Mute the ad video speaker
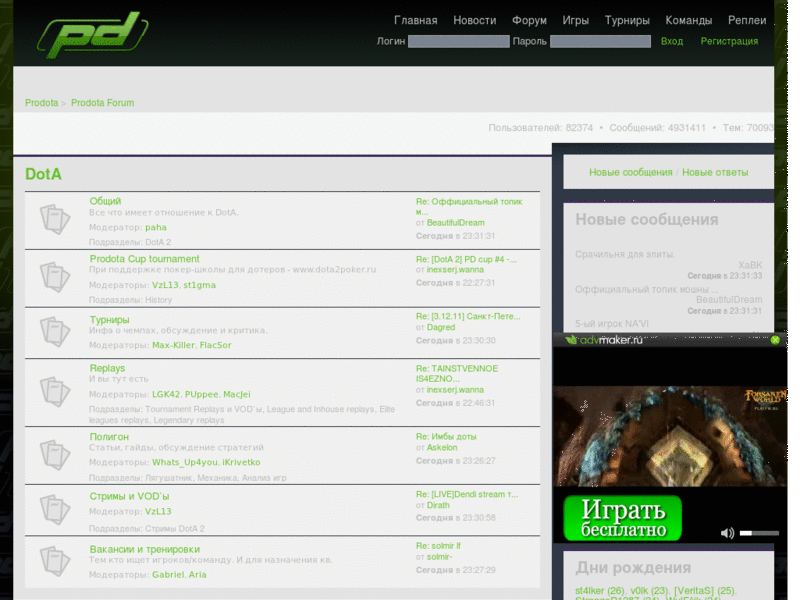The width and height of the screenshot is (800, 600). point(727,532)
